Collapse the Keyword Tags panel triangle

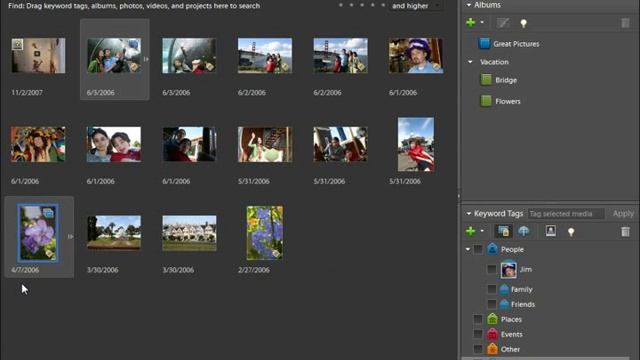pos(469,213)
